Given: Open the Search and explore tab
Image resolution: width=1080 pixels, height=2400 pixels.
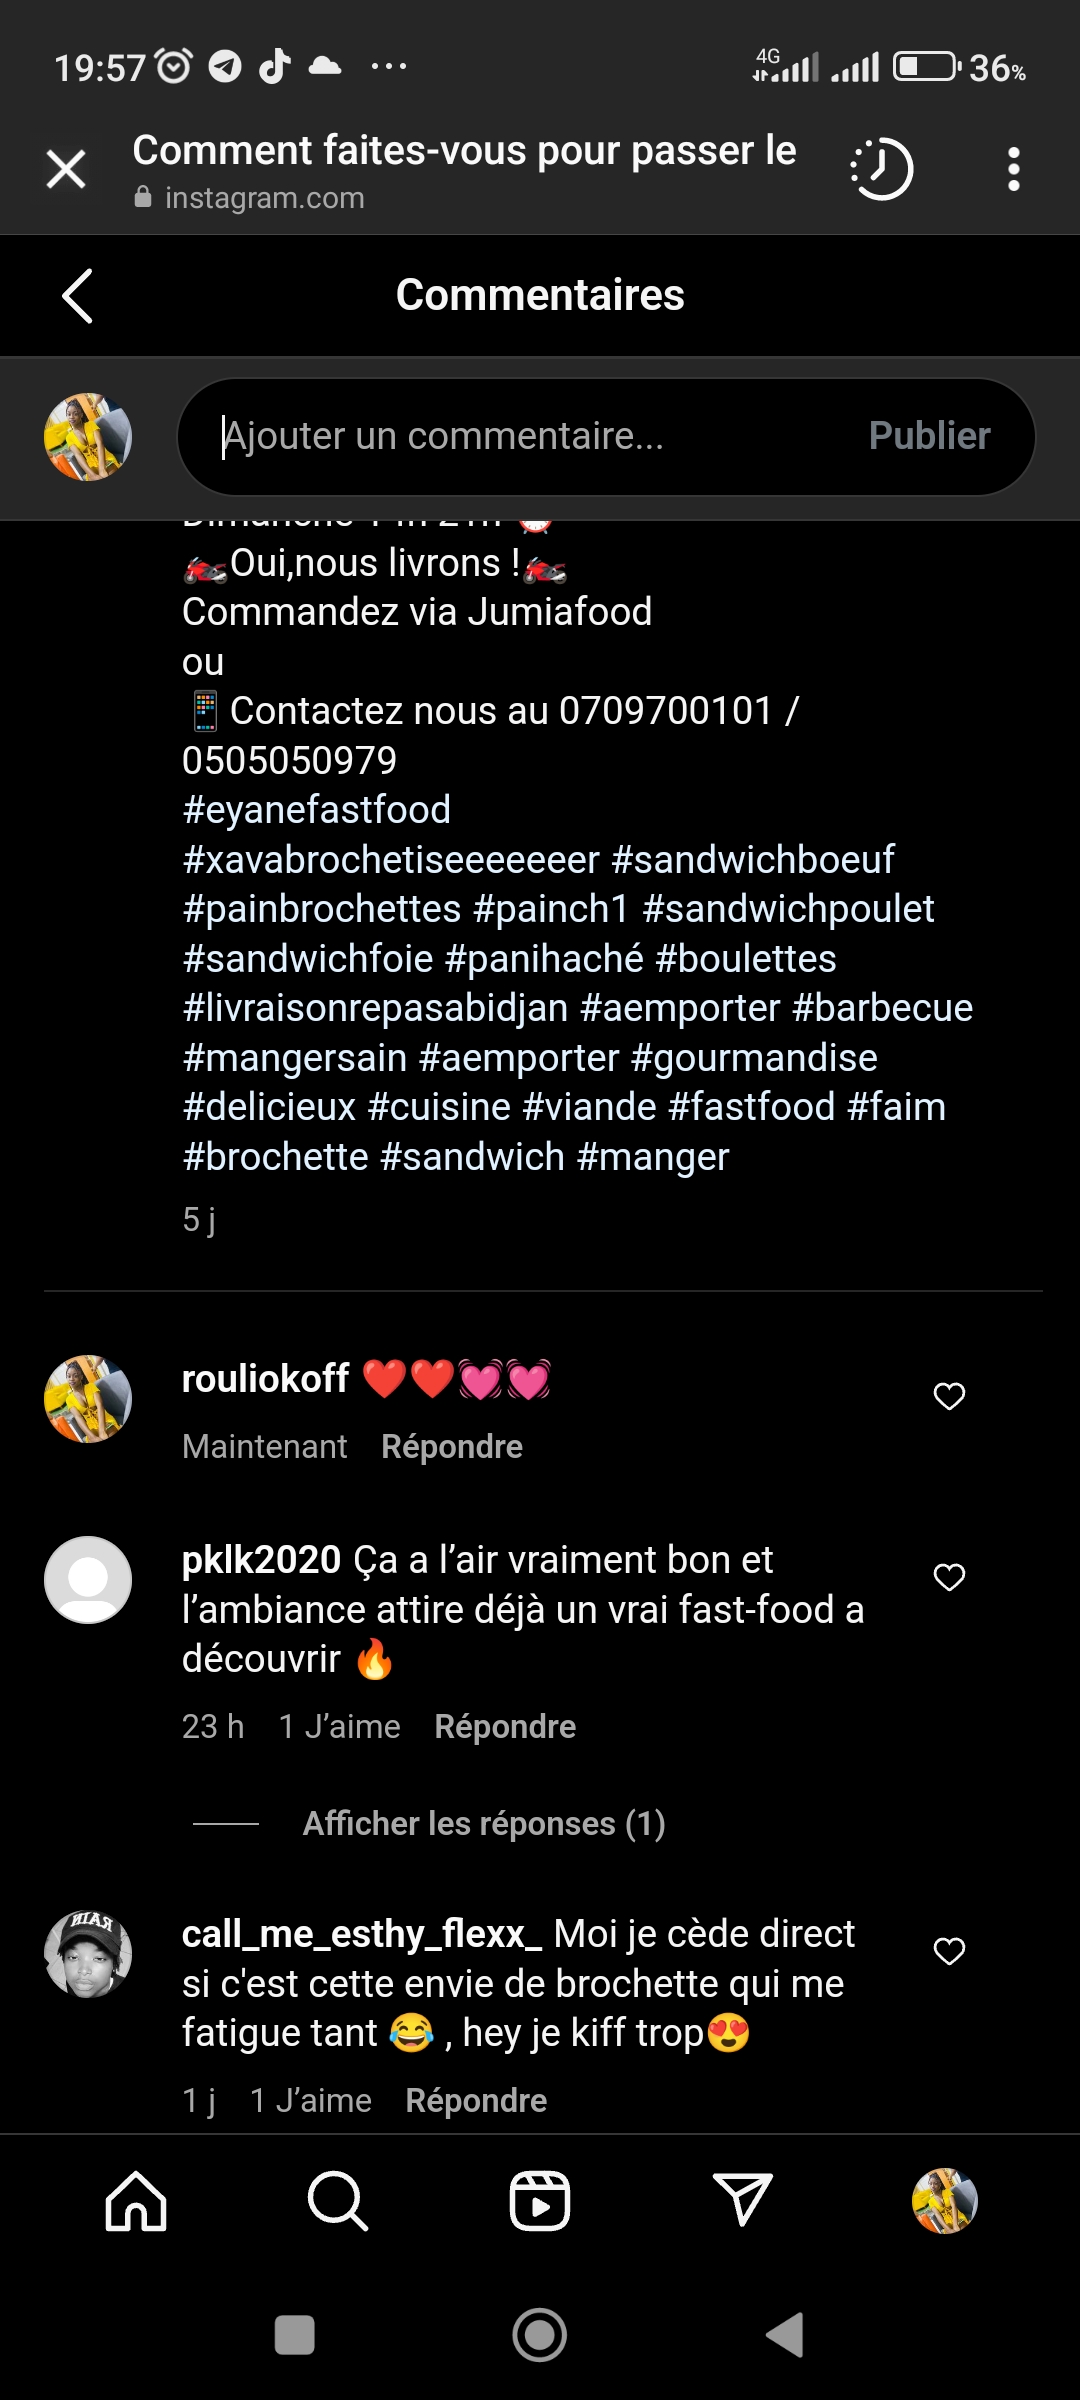Looking at the screenshot, I should tap(338, 2201).
